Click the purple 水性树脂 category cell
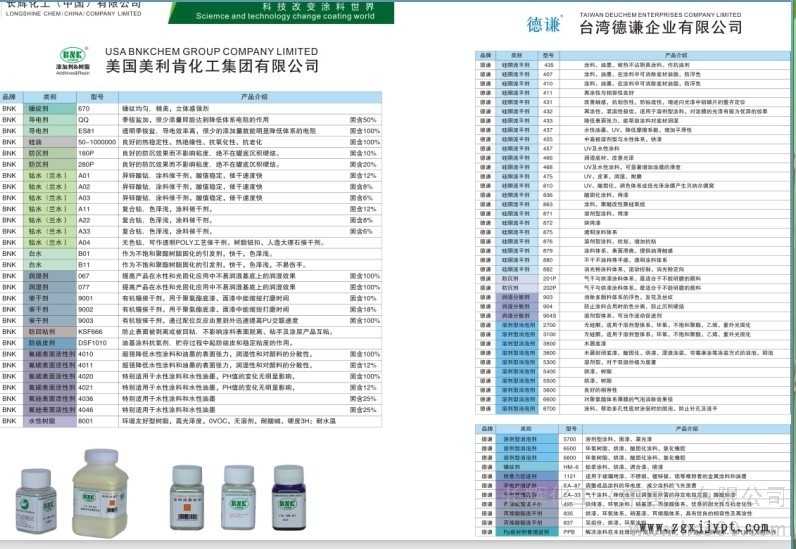Viewport: 796px width, 549px height. tap(51, 421)
